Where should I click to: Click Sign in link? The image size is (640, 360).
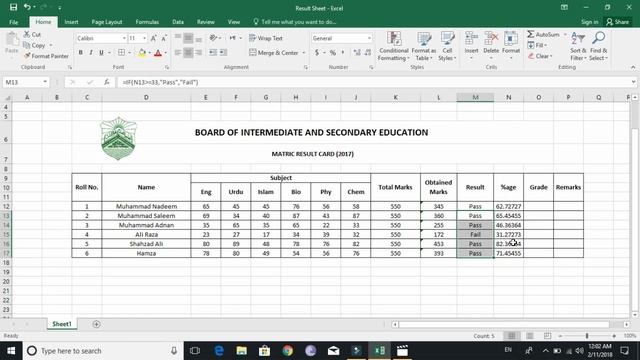[589, 22]
